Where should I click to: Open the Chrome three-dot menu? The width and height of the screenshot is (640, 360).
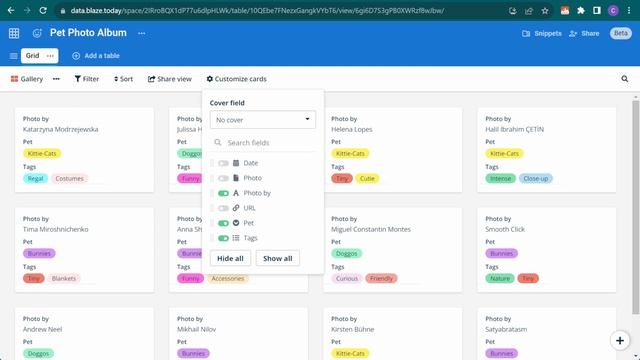point(629,11)
